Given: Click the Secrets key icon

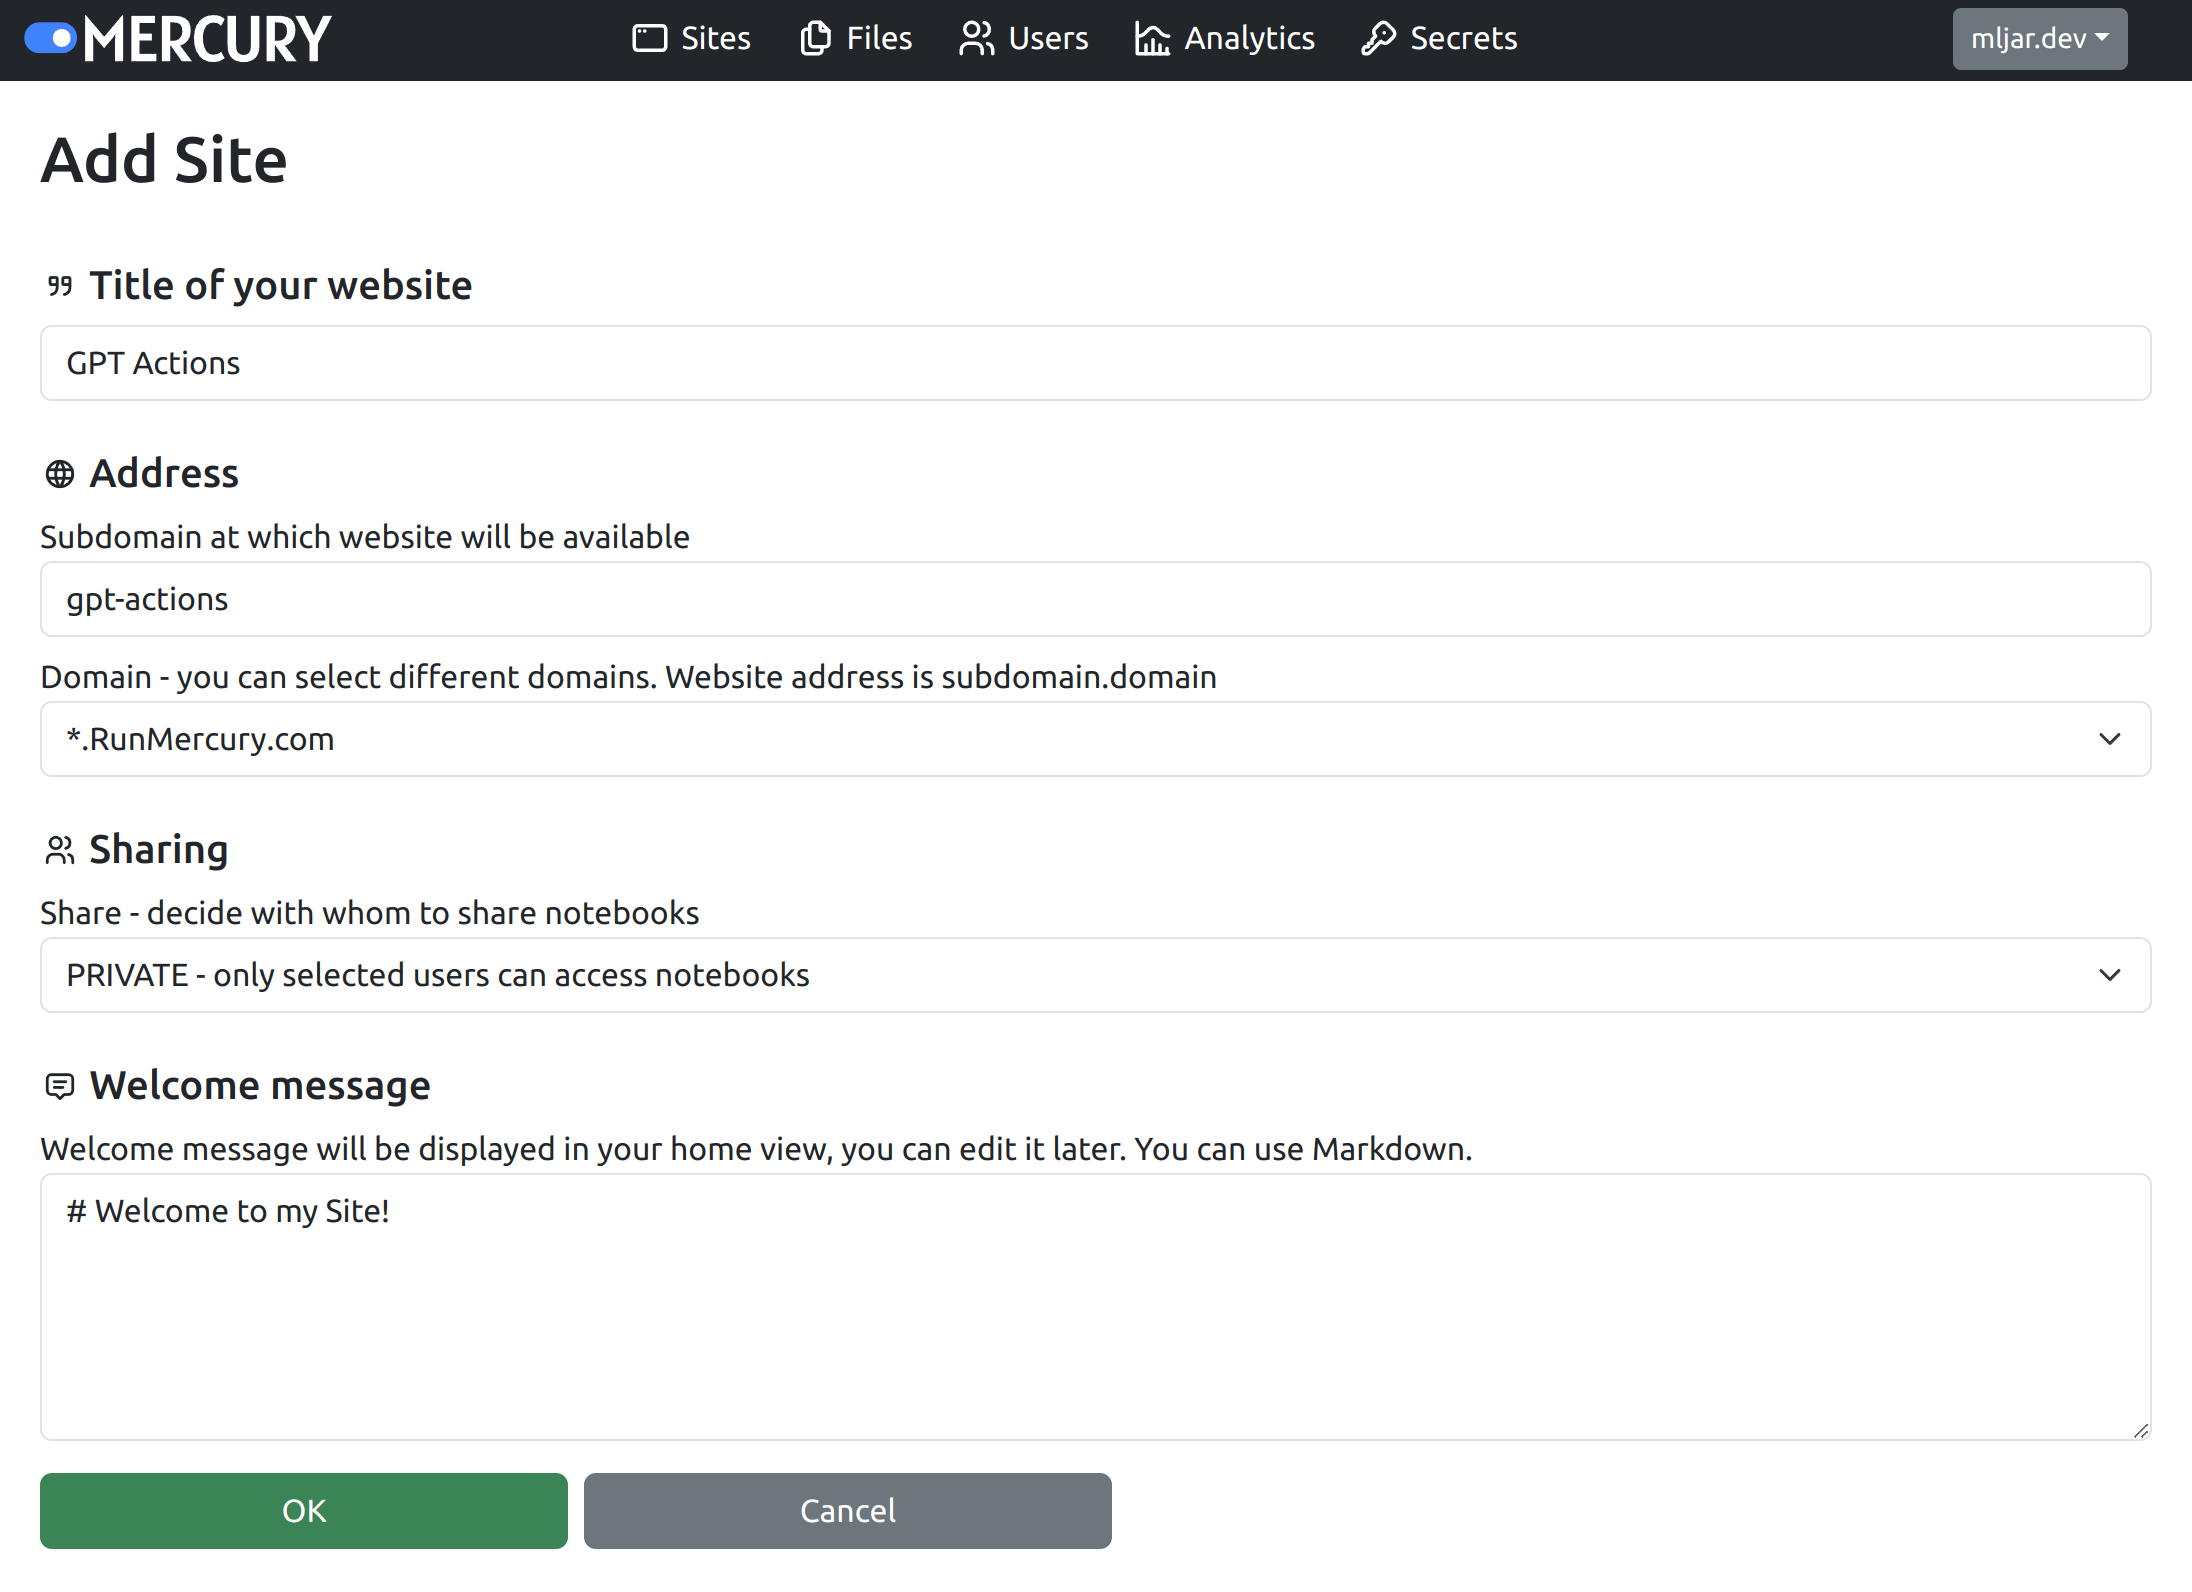Looking at the screenshot, I should click(1378, 38).
